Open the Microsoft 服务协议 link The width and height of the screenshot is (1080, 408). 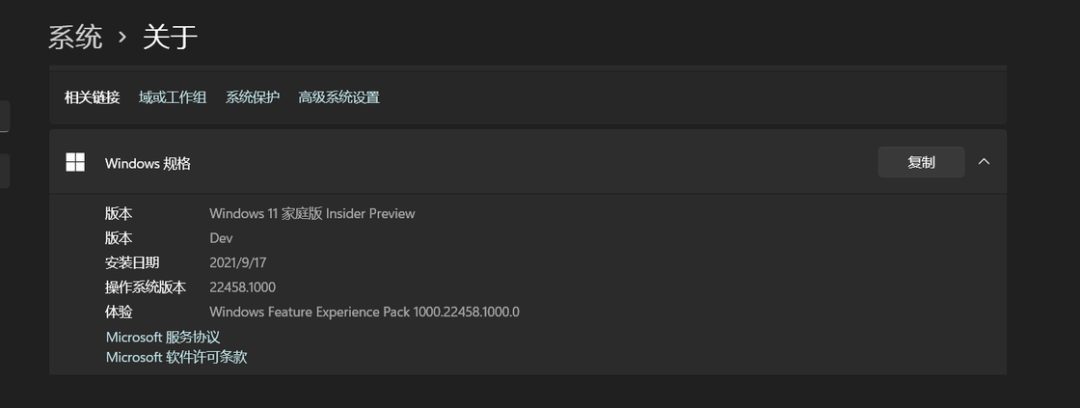(163, 337)
